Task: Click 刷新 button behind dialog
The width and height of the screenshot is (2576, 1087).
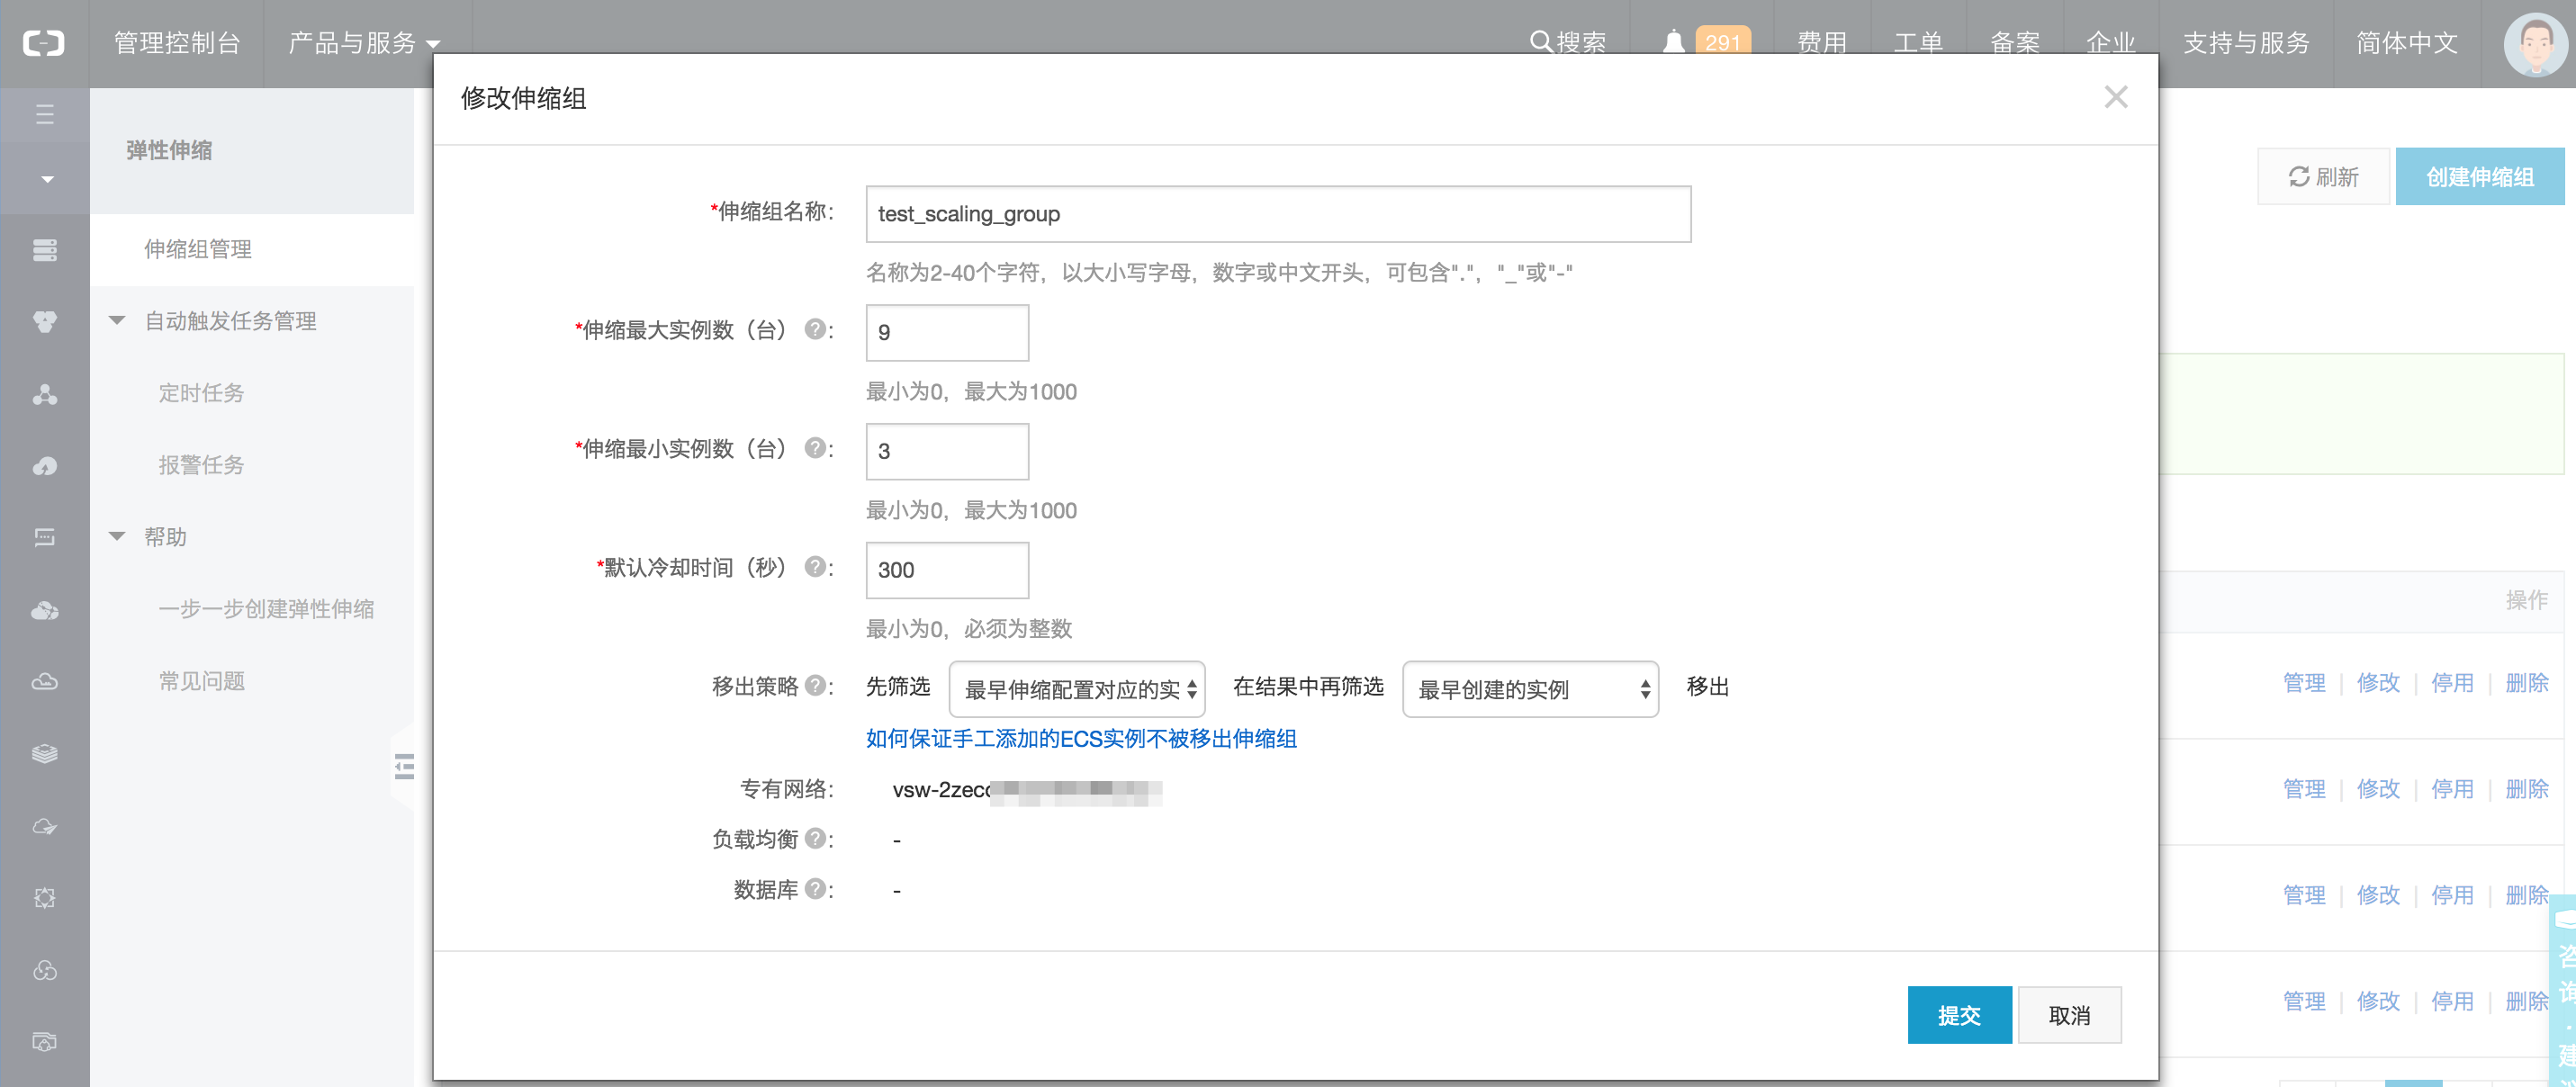Action: click(2323, 177)
